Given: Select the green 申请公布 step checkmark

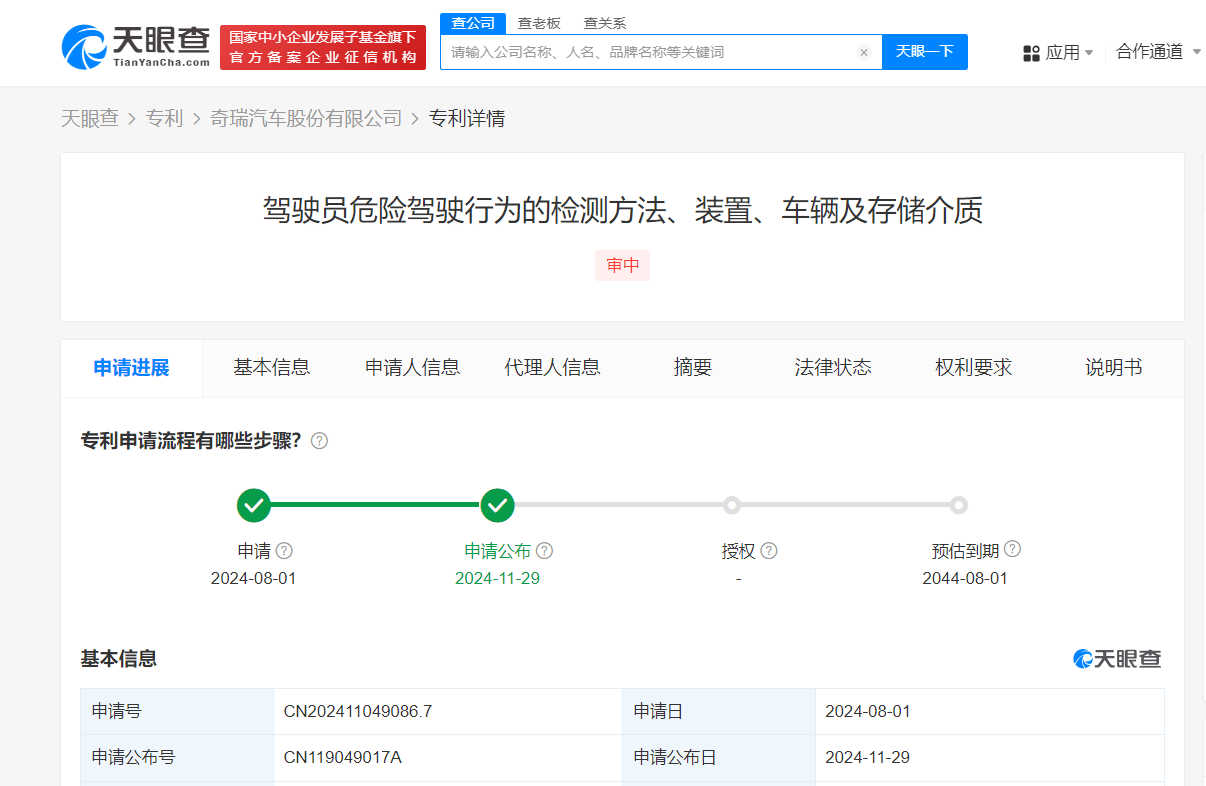Looking at the screenshot, I should coord(497,505).
